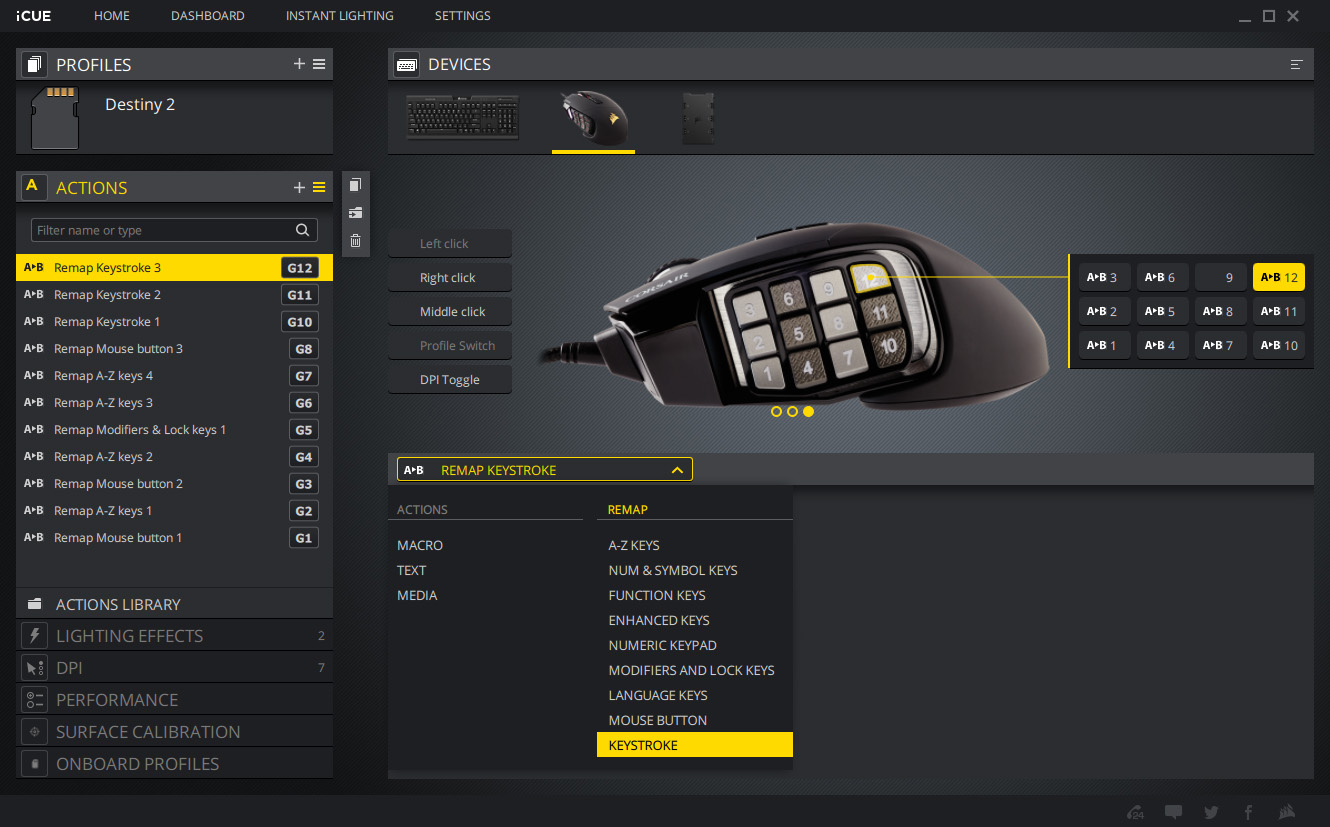Open the Dashboard tab
1330x827 pixels.
208,16
